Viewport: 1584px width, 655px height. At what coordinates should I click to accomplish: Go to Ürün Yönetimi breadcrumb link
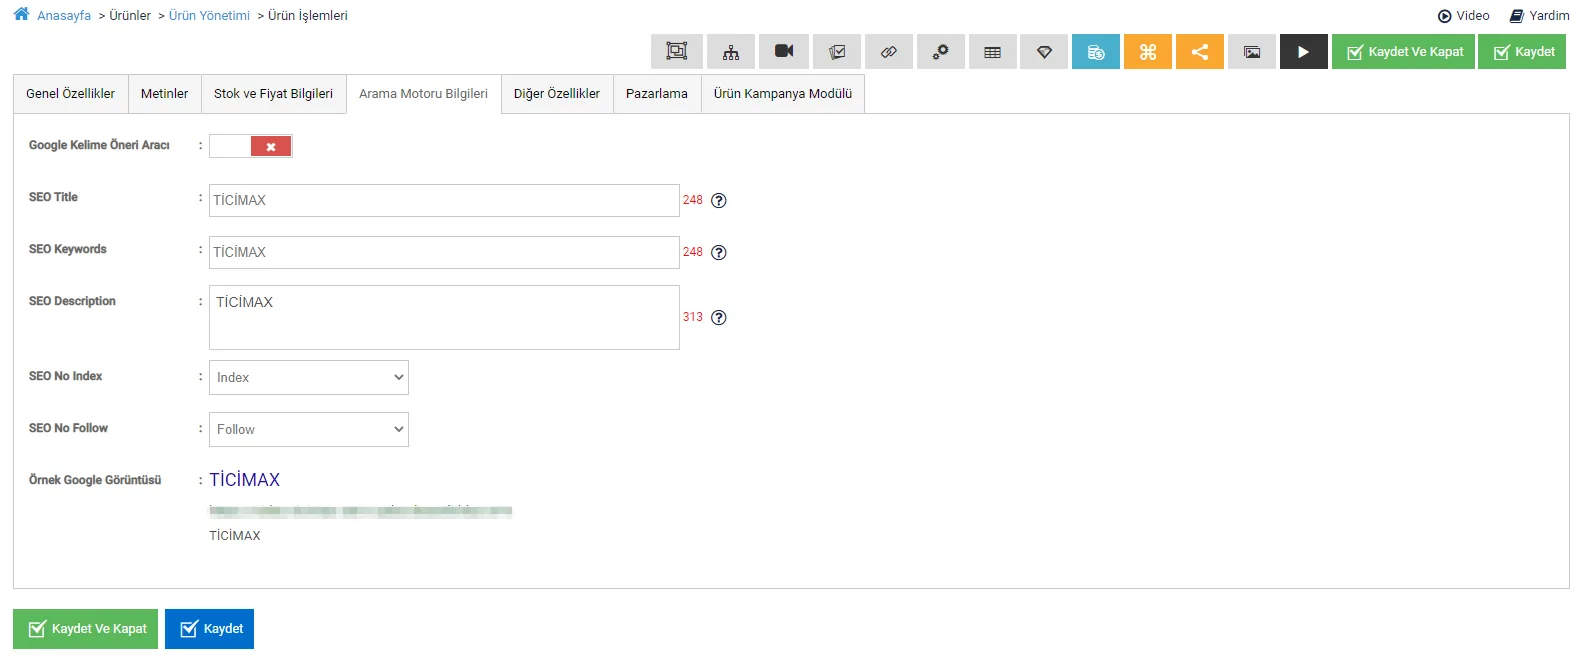209,16
